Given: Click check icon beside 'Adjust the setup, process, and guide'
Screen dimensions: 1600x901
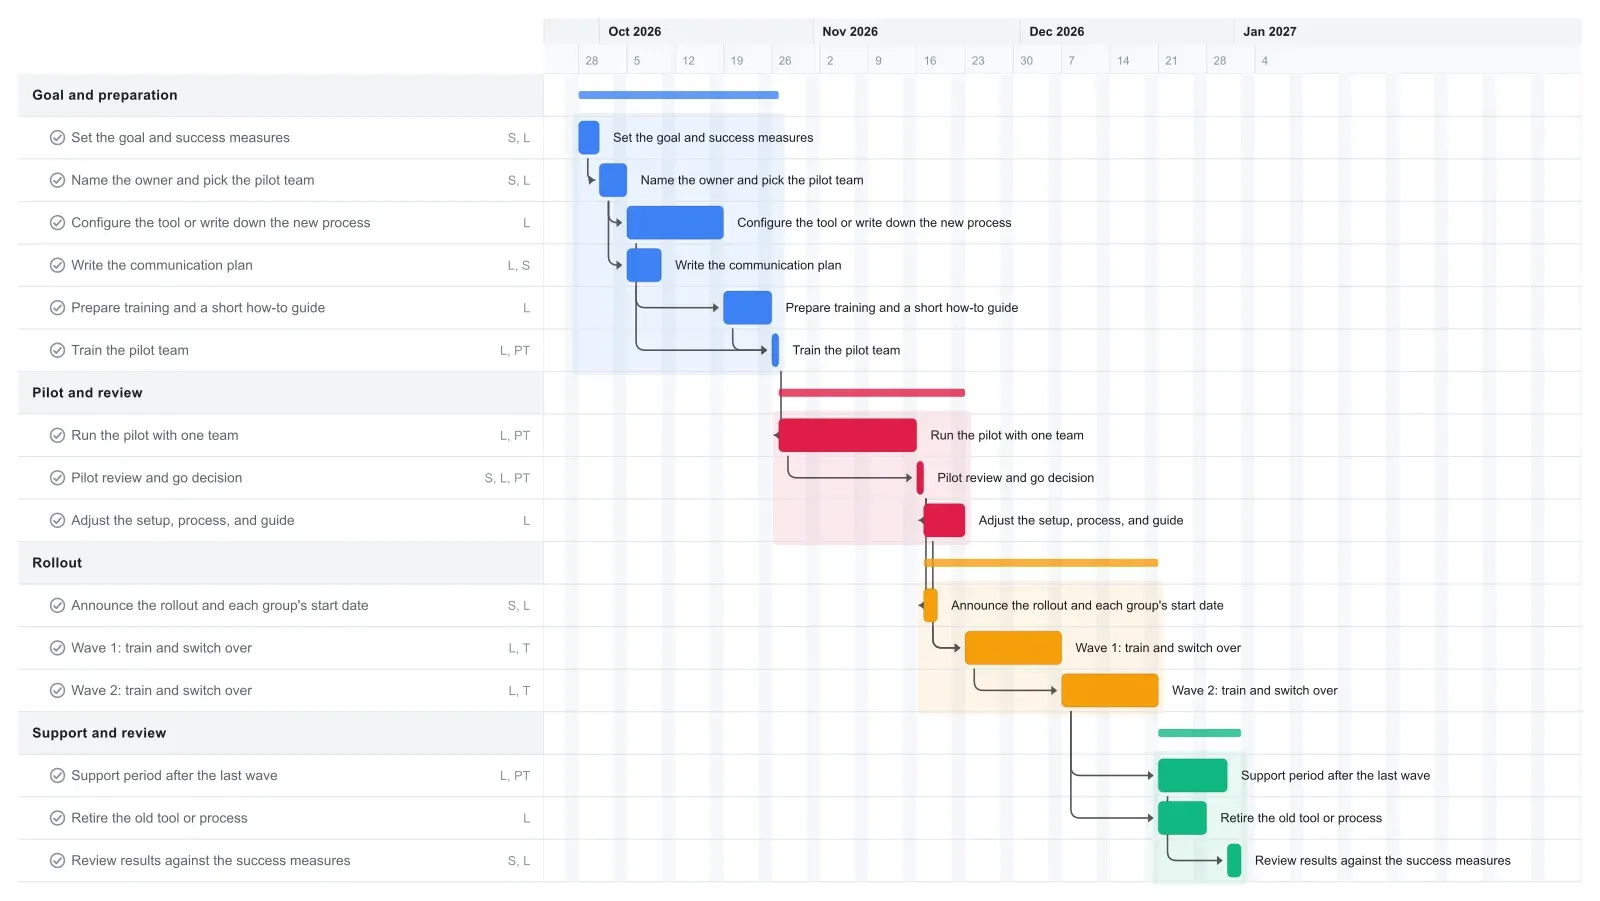Looking at the screenshot, I should [58, 521].
